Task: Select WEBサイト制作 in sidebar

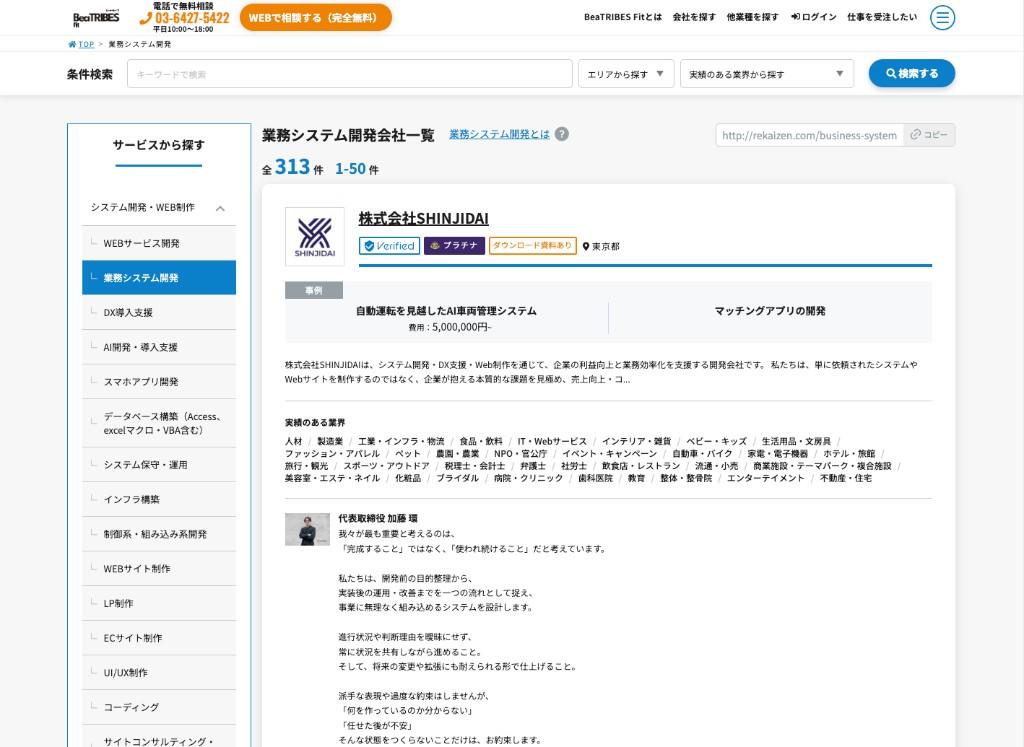Action: click(159, 568)
